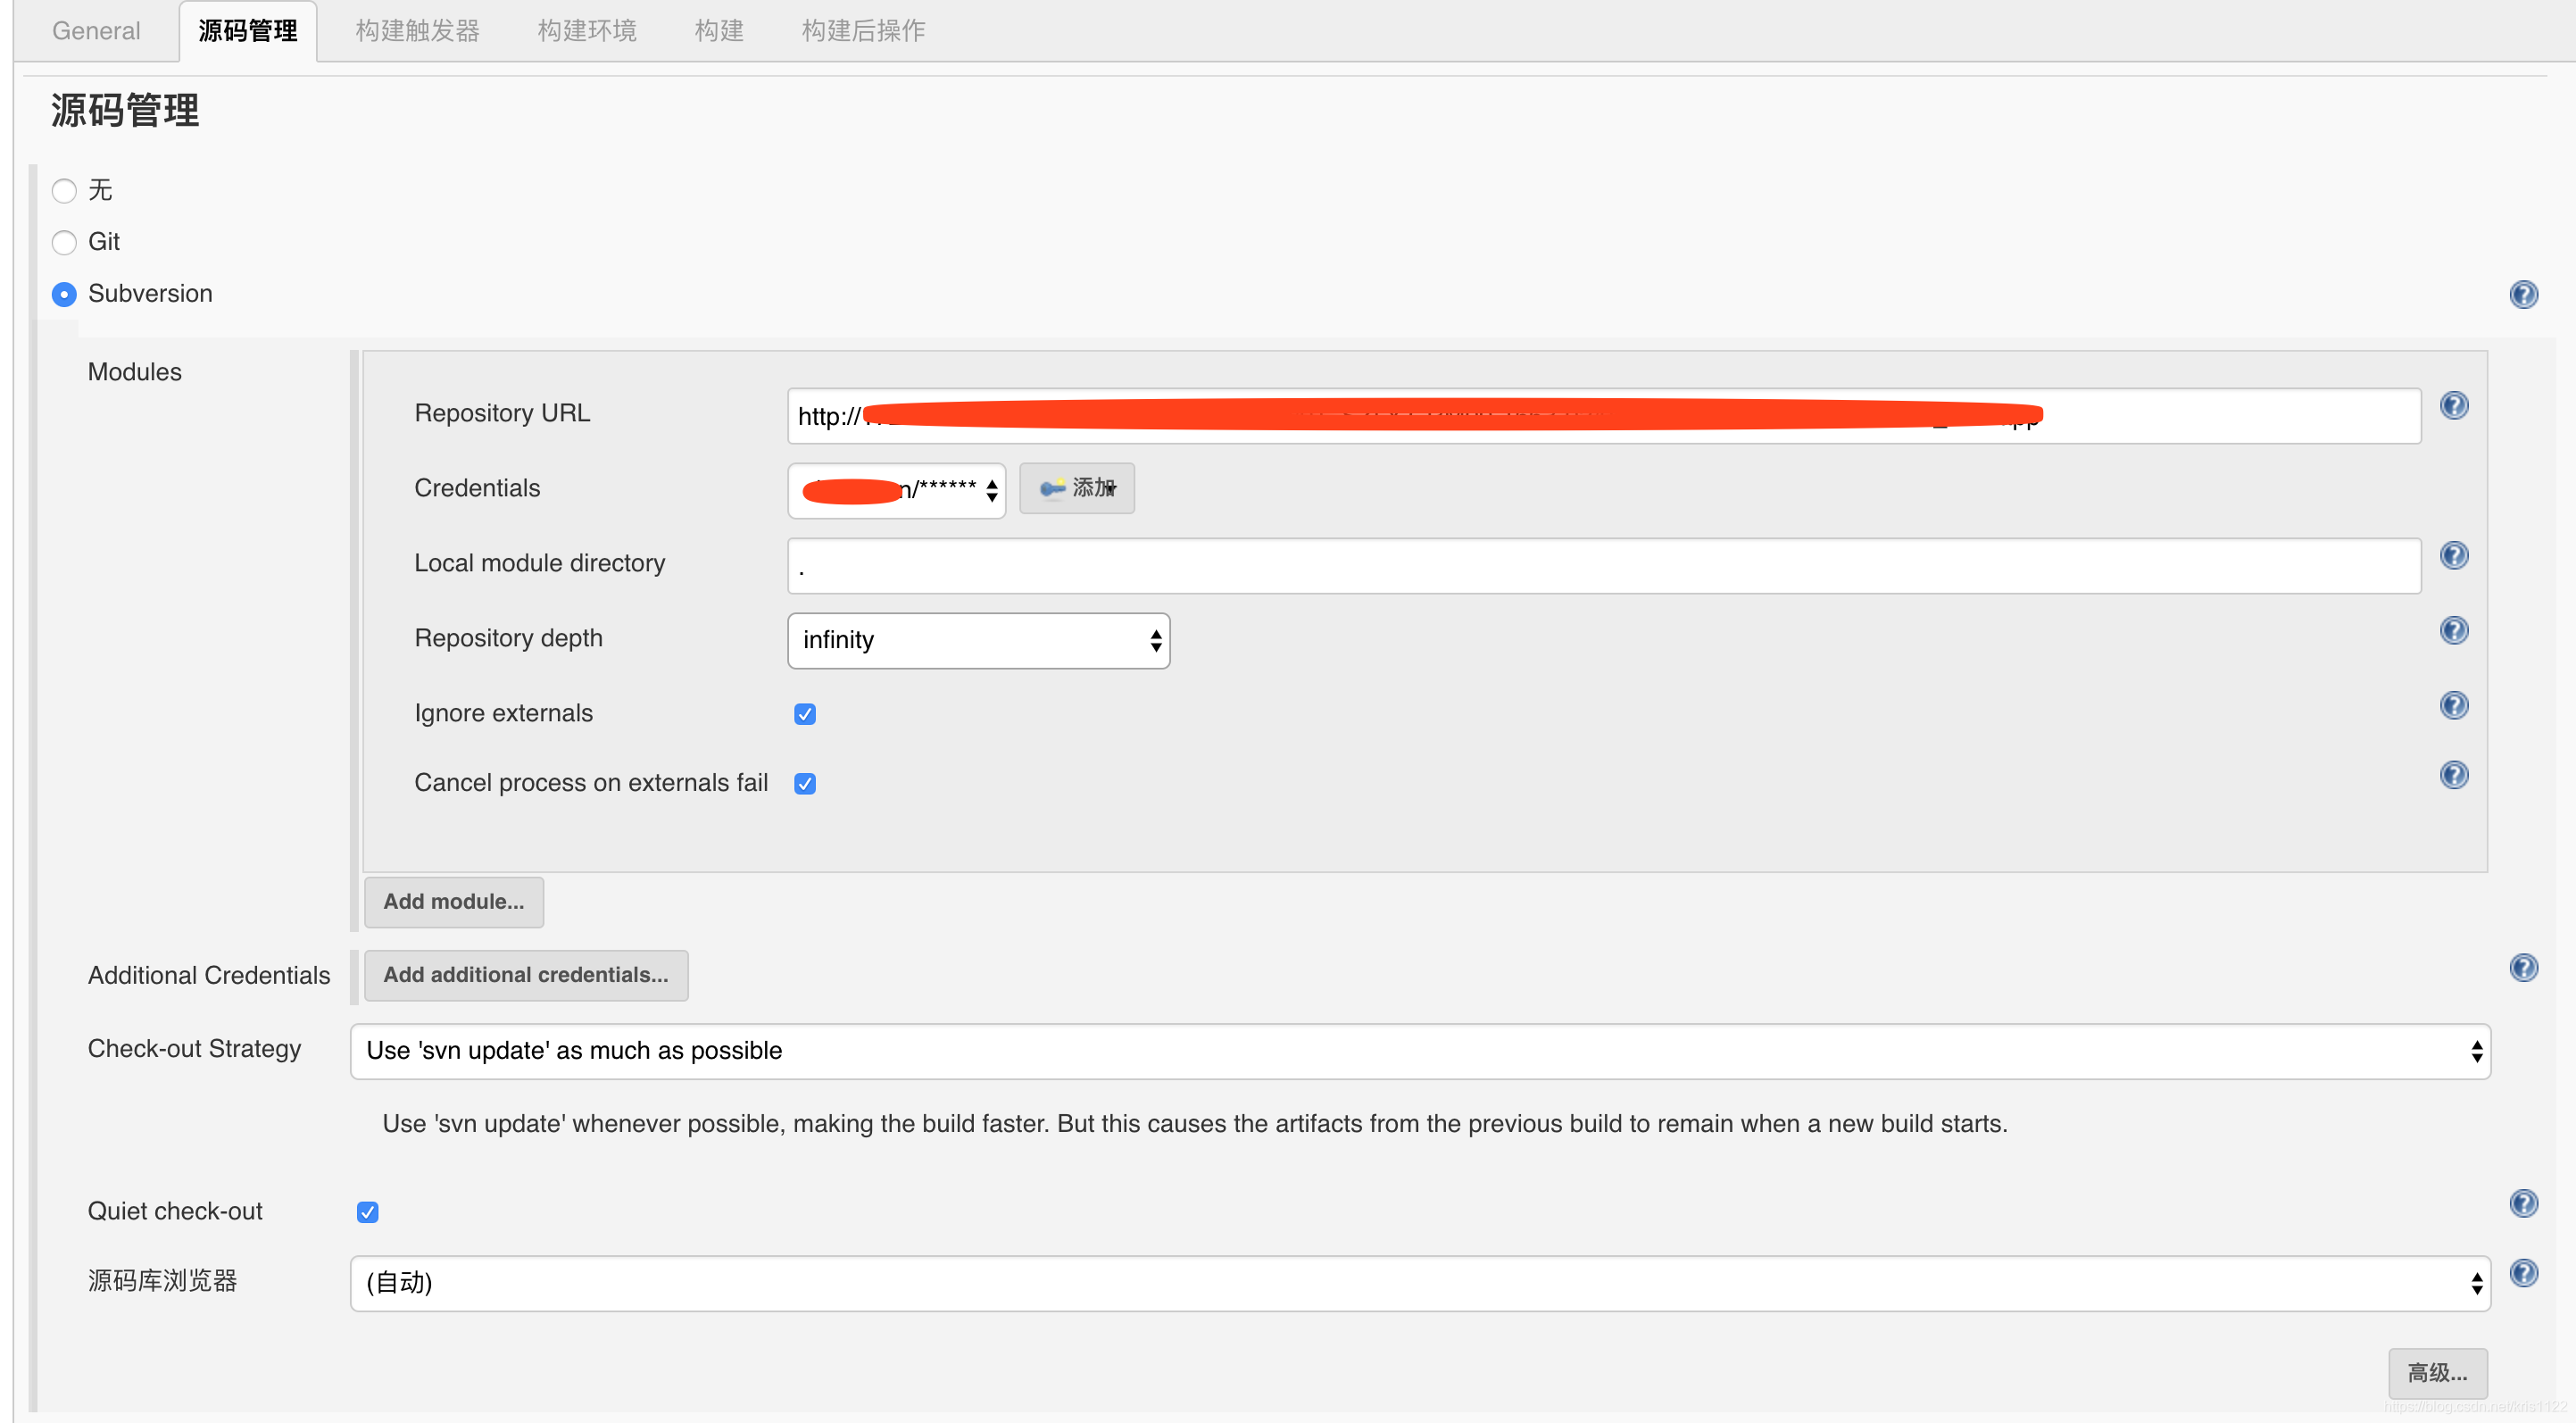Switch to the 构建触发器 tab

point(417,31)
